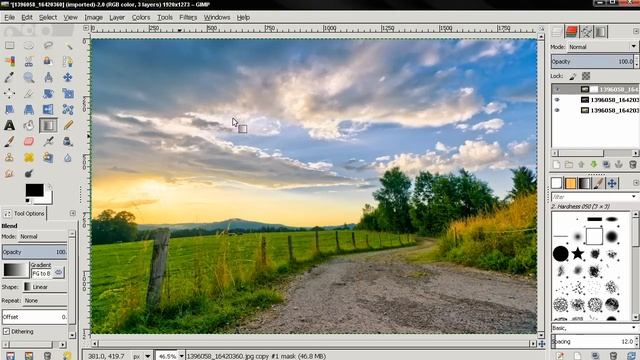Screen dimensions: 640x360
Task: Adjust the Blend tool Opacity slider
Action: tap(34, 252)
